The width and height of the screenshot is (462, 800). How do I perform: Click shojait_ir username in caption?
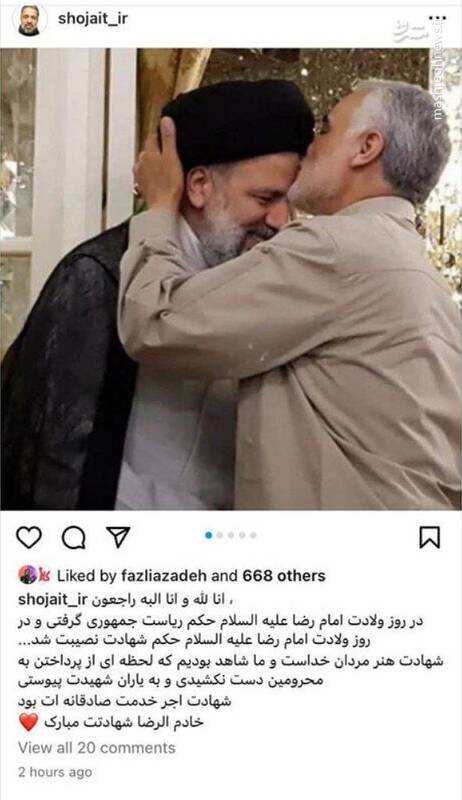click(x=53, y=599)
